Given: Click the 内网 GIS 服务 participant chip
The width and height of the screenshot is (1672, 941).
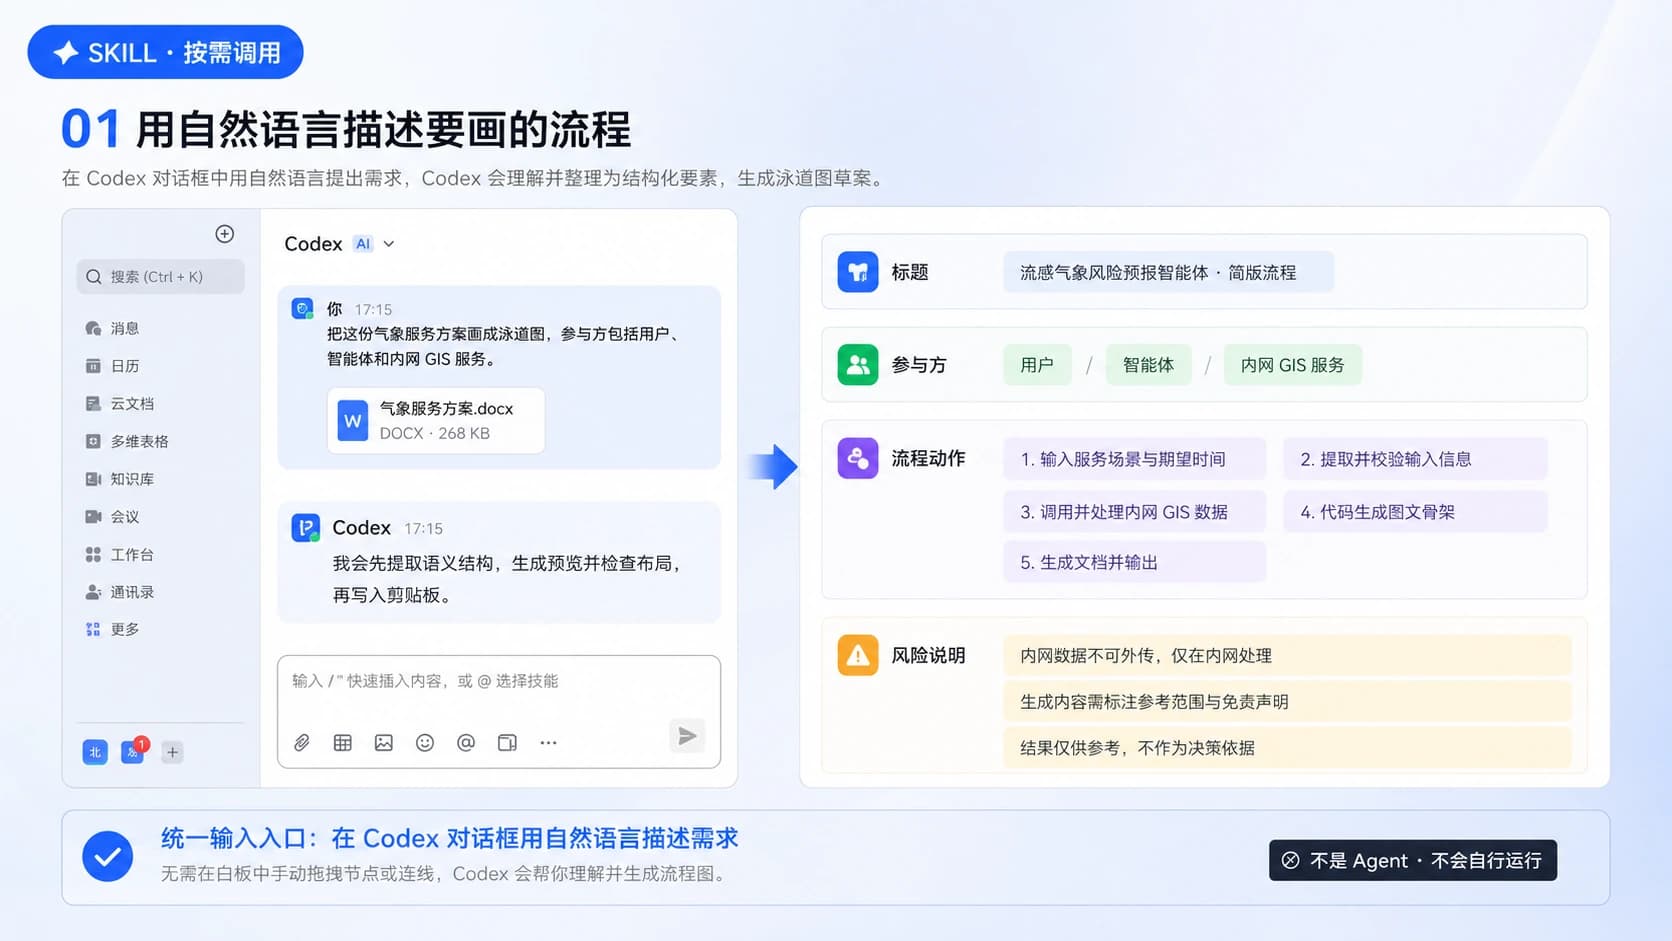Looking at the screenshot, I should (1292, 365).
